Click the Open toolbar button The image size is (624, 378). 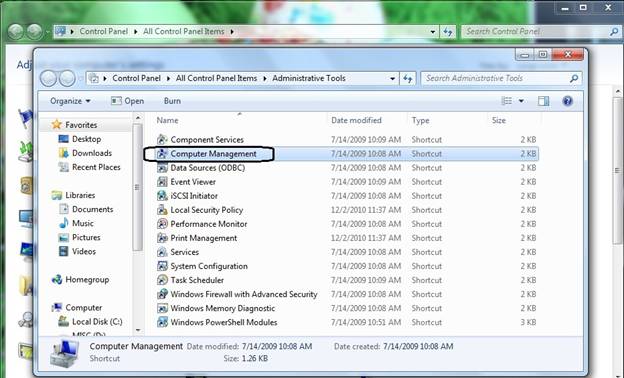[x=127, y=101]
